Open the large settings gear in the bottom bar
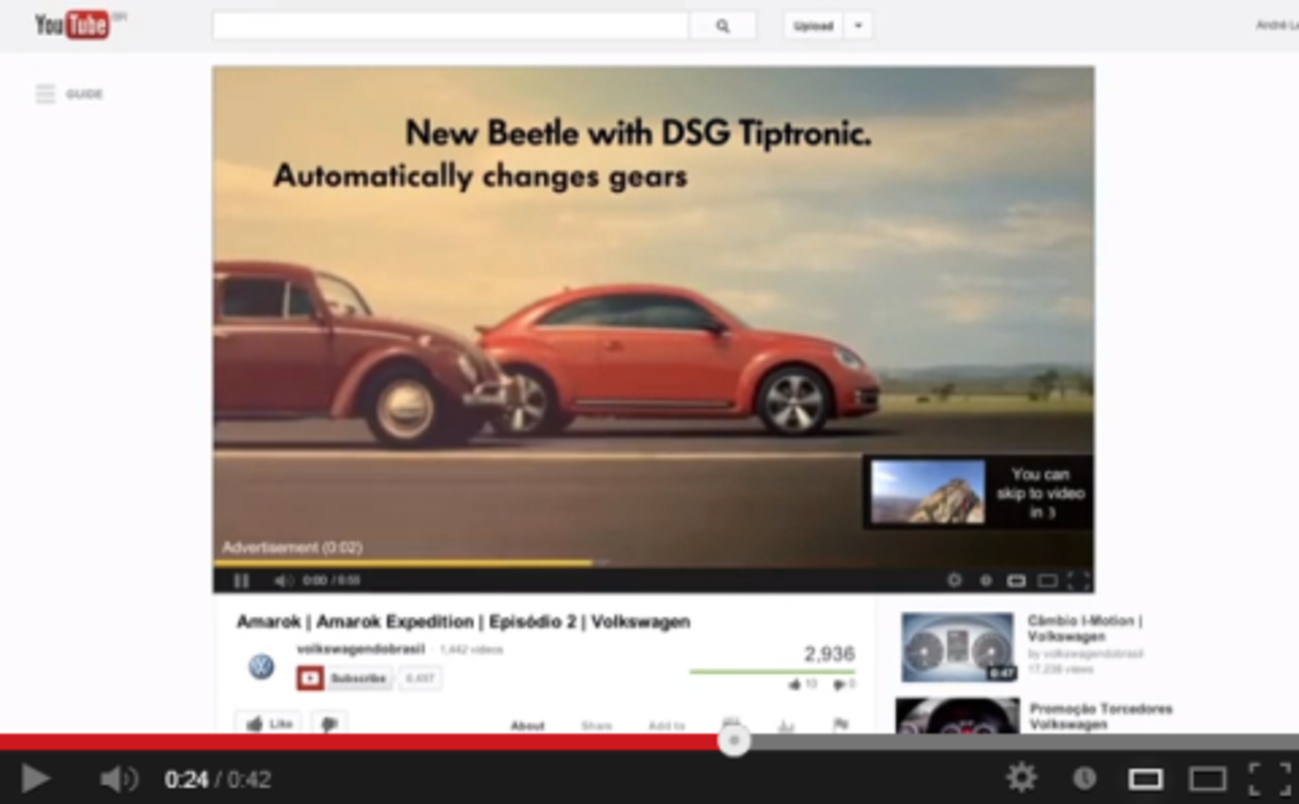The width and height of the screenshot is (1299, 804). [x=1021, y=777]
